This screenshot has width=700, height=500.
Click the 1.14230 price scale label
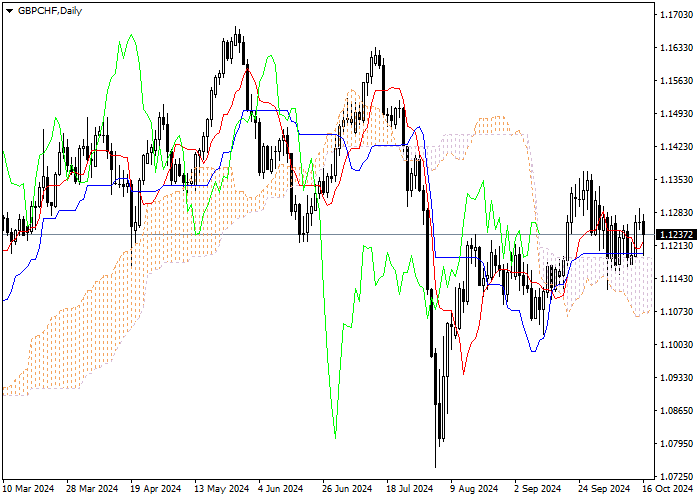tap(676, 147)
